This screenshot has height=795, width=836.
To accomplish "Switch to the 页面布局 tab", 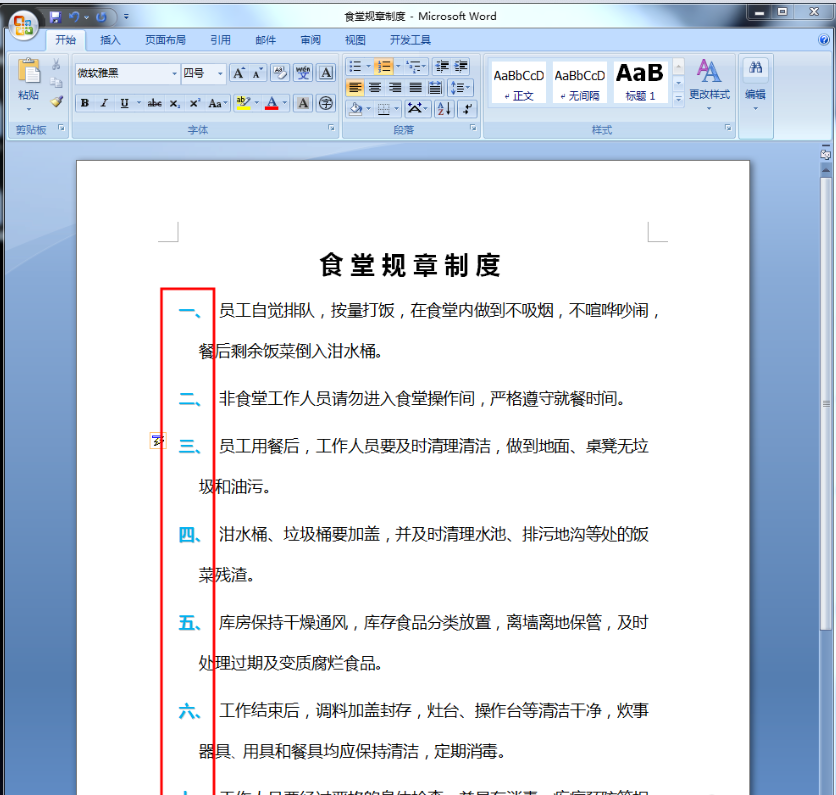I will [x=165, y=40].
